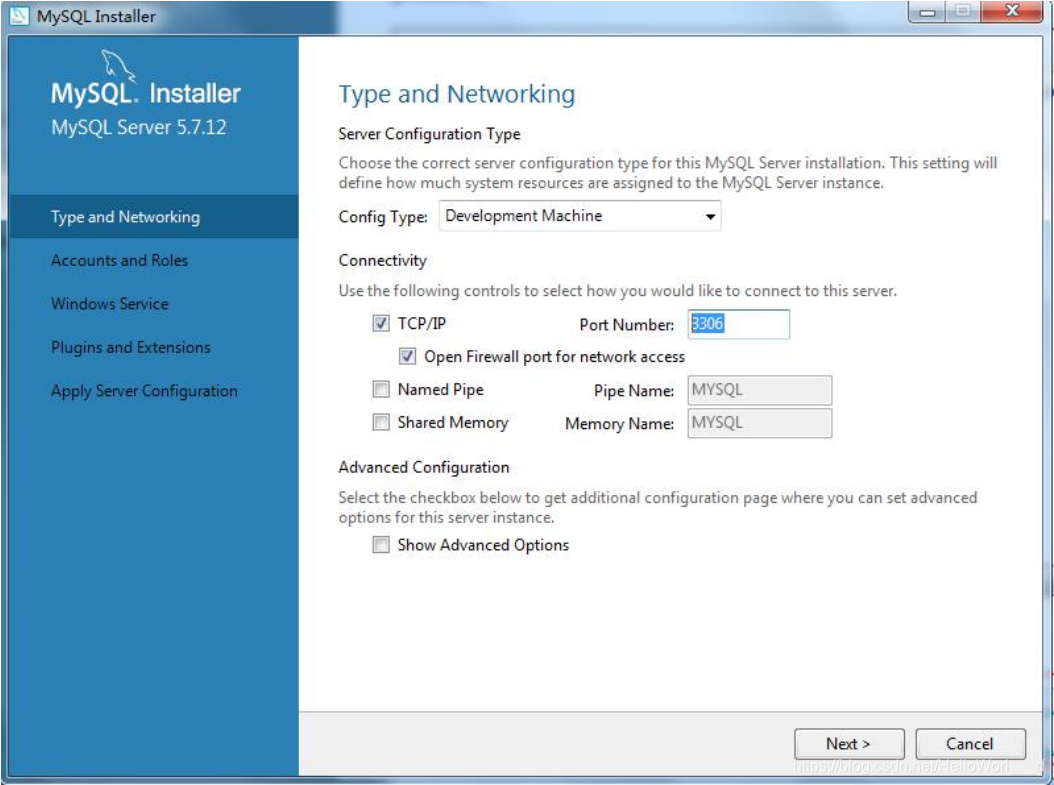Open the Windows Service step

point(110,304)
